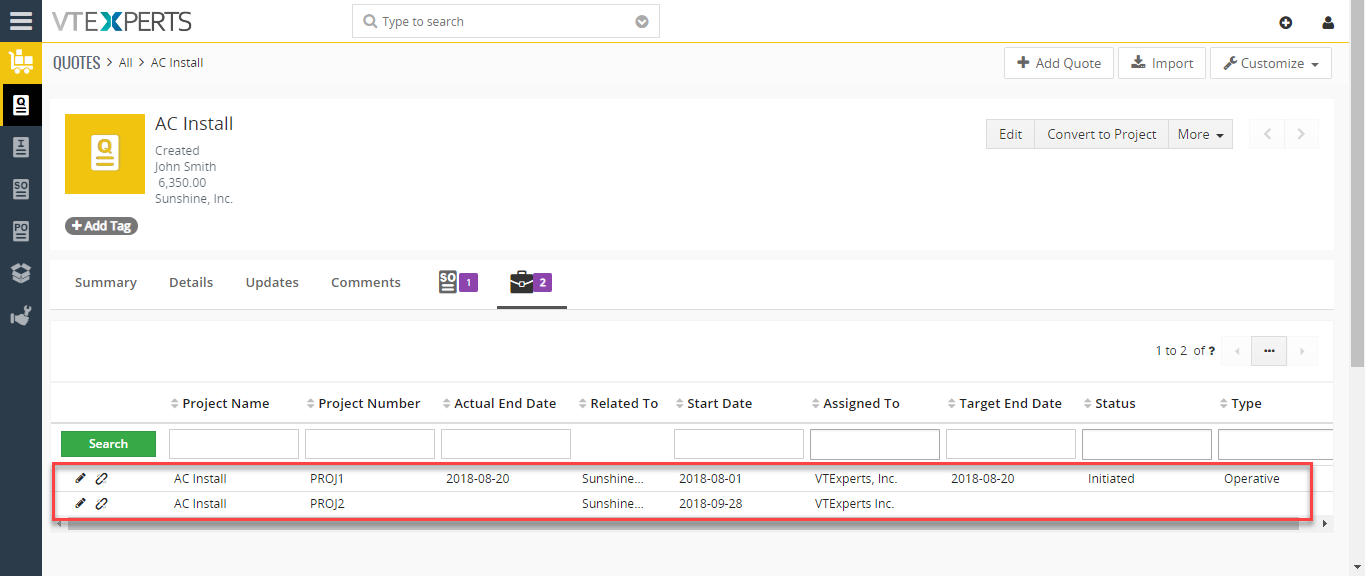This screenshot has height=576, width=1365.
Task: Open the Sales Orders related tab
Action: click(458, 282)
